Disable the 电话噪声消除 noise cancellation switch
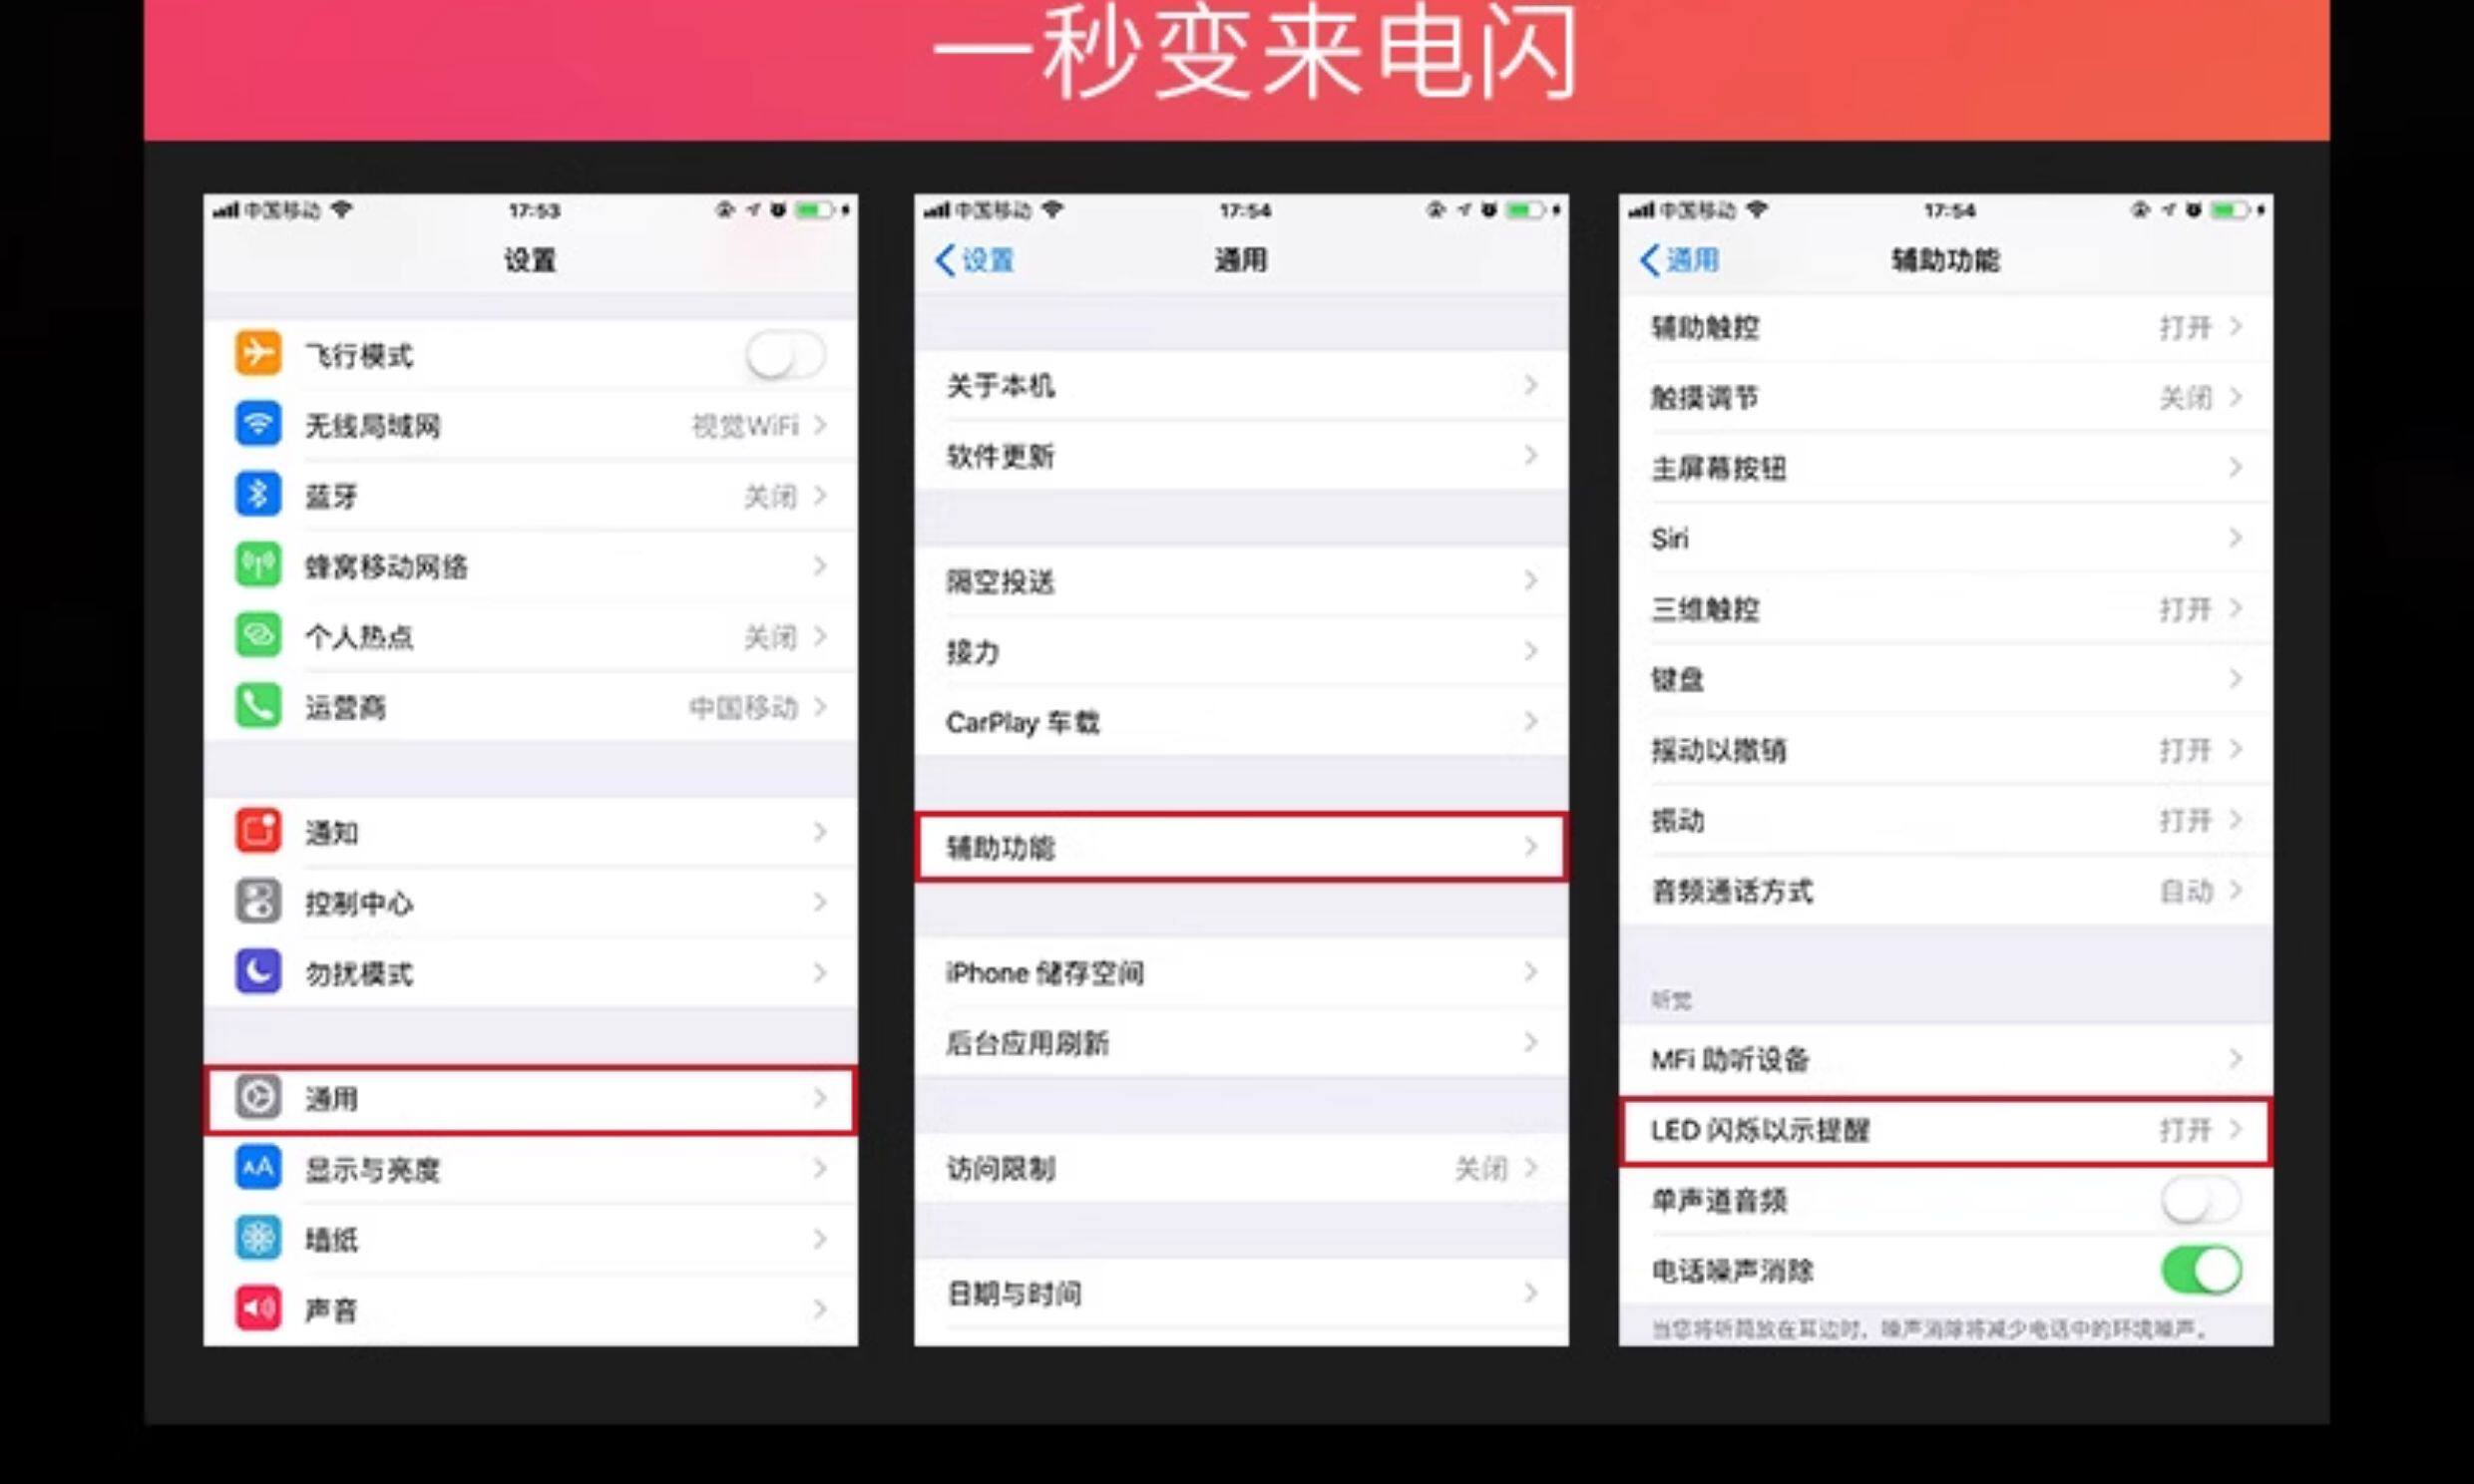The height and width of the screenshot is (1484, 2474). click(x=2200, y=1271)
